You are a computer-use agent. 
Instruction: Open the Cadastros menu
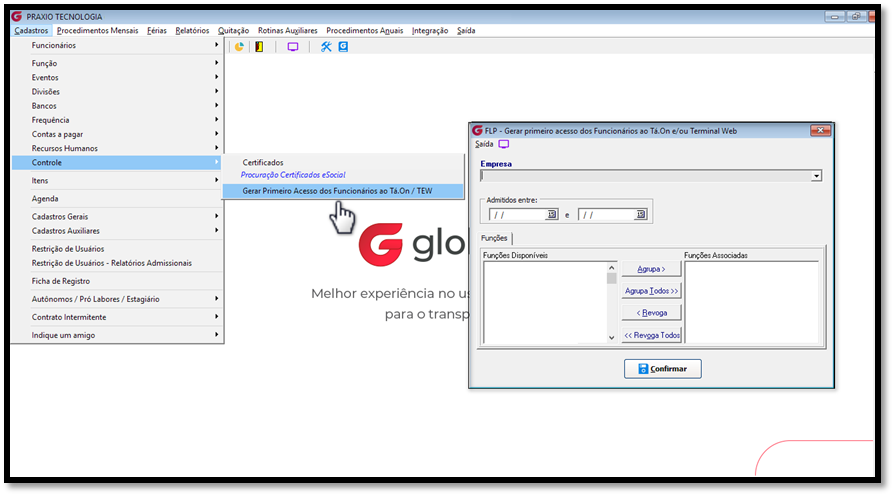(31, 31)
